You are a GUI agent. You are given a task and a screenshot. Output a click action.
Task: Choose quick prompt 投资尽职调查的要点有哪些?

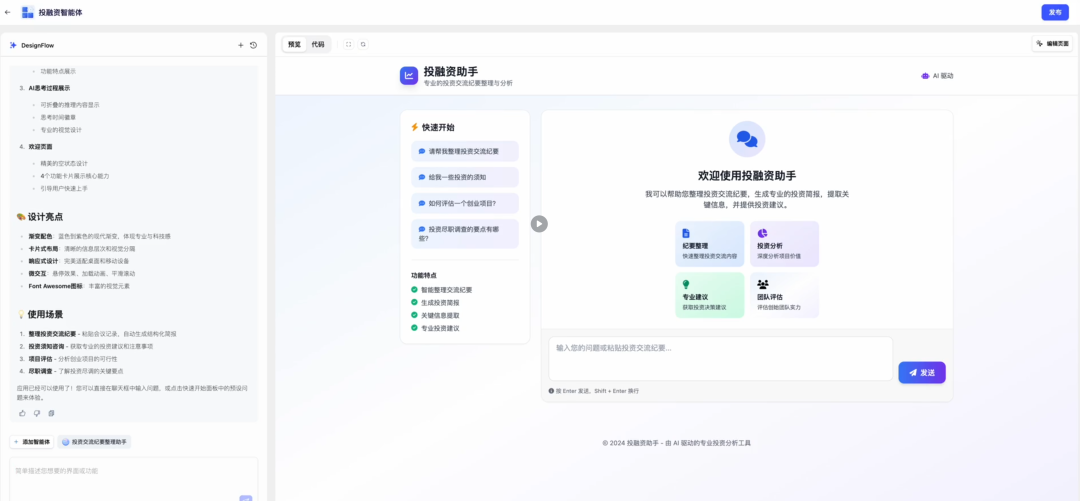465,234
